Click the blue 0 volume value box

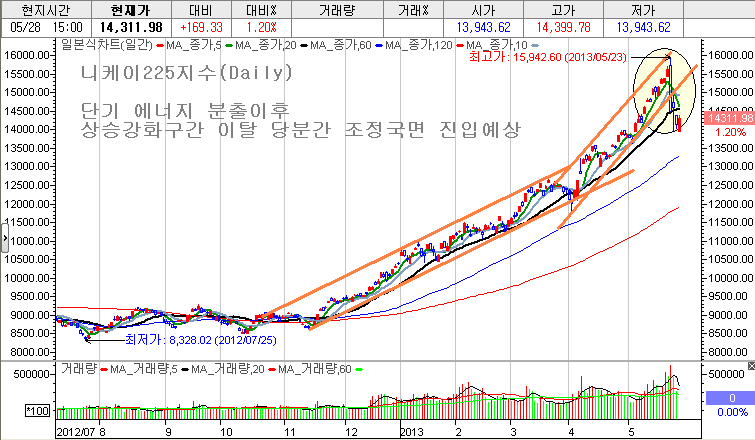[731, 398]
